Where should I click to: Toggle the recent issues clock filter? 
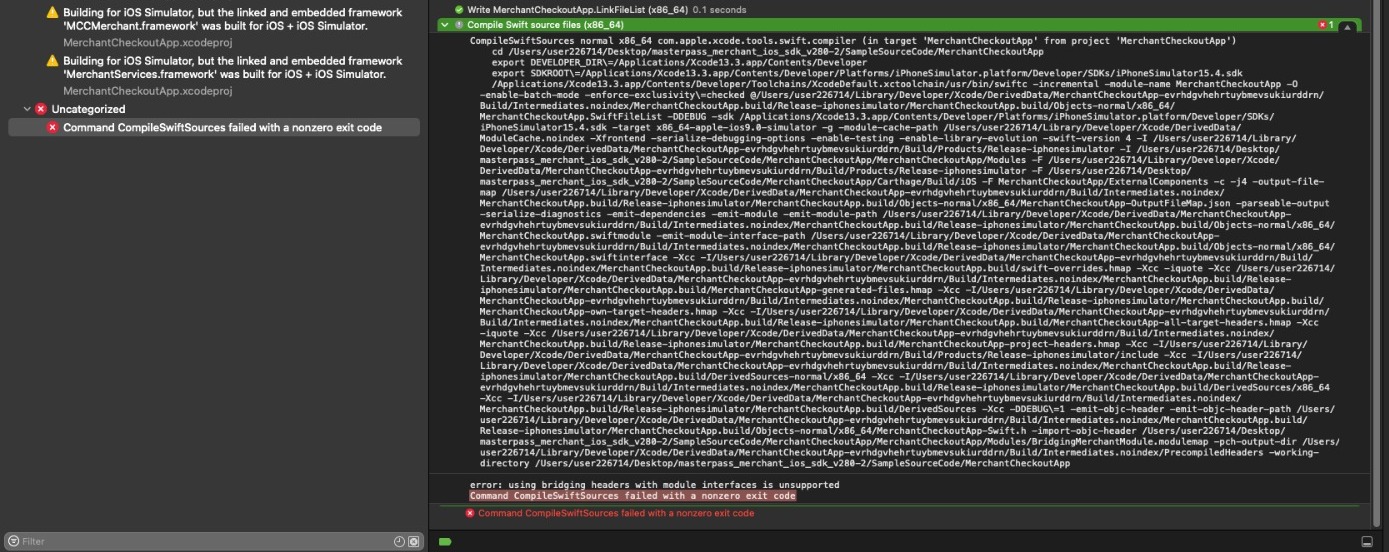tap(400, 541)
